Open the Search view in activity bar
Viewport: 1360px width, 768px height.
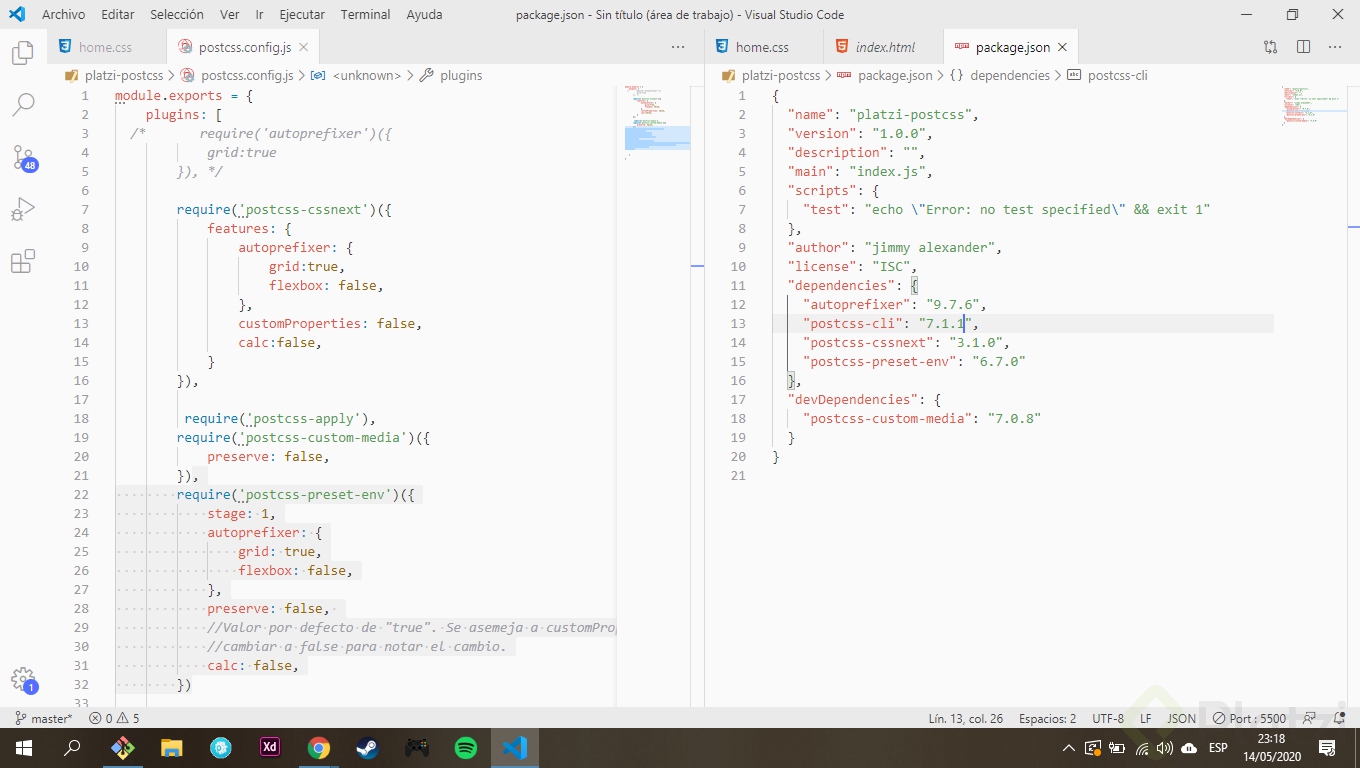[x=22, y=104]
